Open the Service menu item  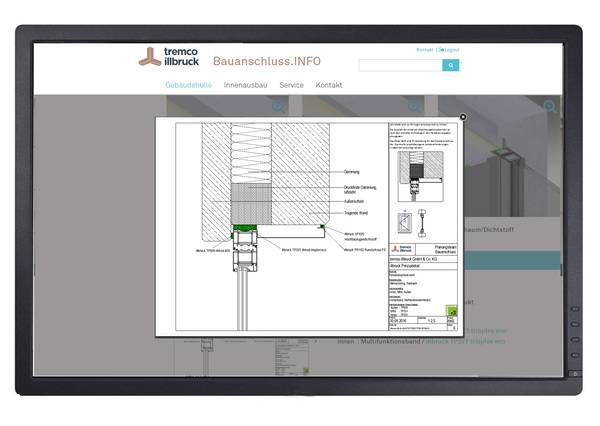click(291, 85)
